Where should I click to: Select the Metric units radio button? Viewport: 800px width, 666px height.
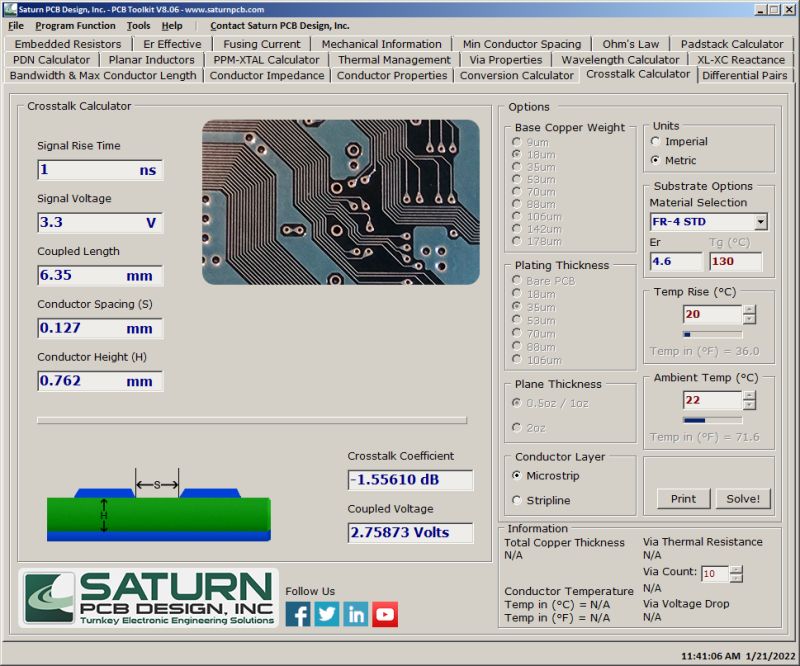pos(656,160)
